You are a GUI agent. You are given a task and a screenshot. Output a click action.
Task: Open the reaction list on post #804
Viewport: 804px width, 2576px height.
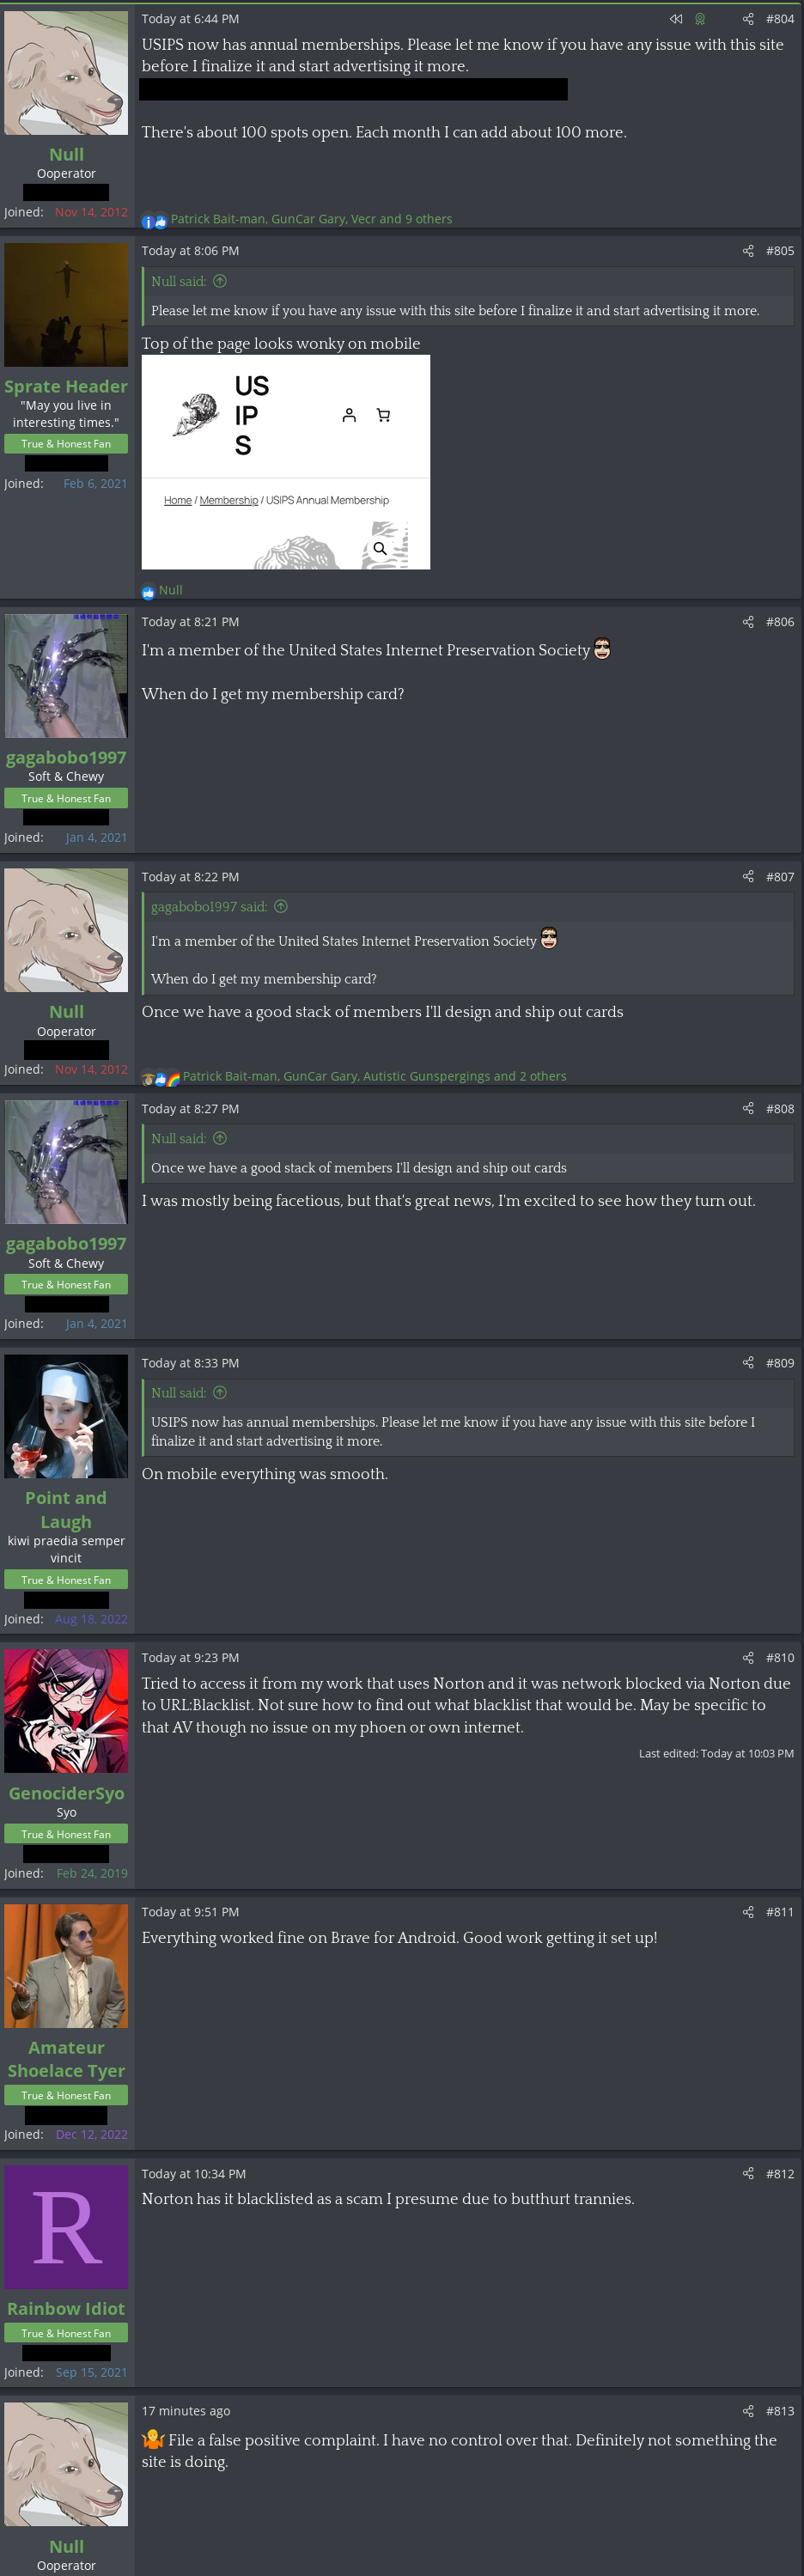(x=311, y=219)
